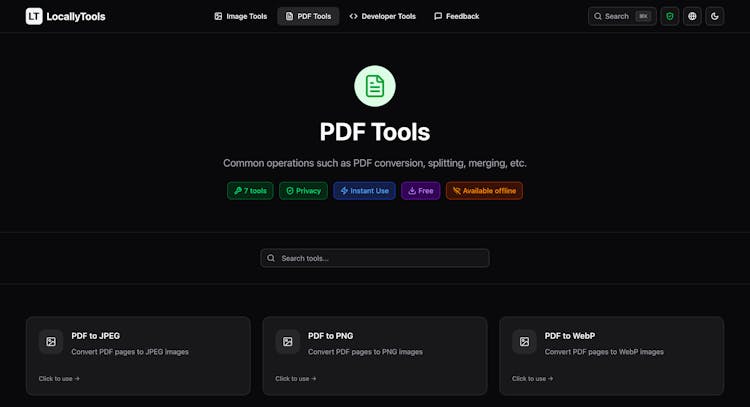
Task: Click the document icon on PDF Tools tab
Action: point(289,16)
